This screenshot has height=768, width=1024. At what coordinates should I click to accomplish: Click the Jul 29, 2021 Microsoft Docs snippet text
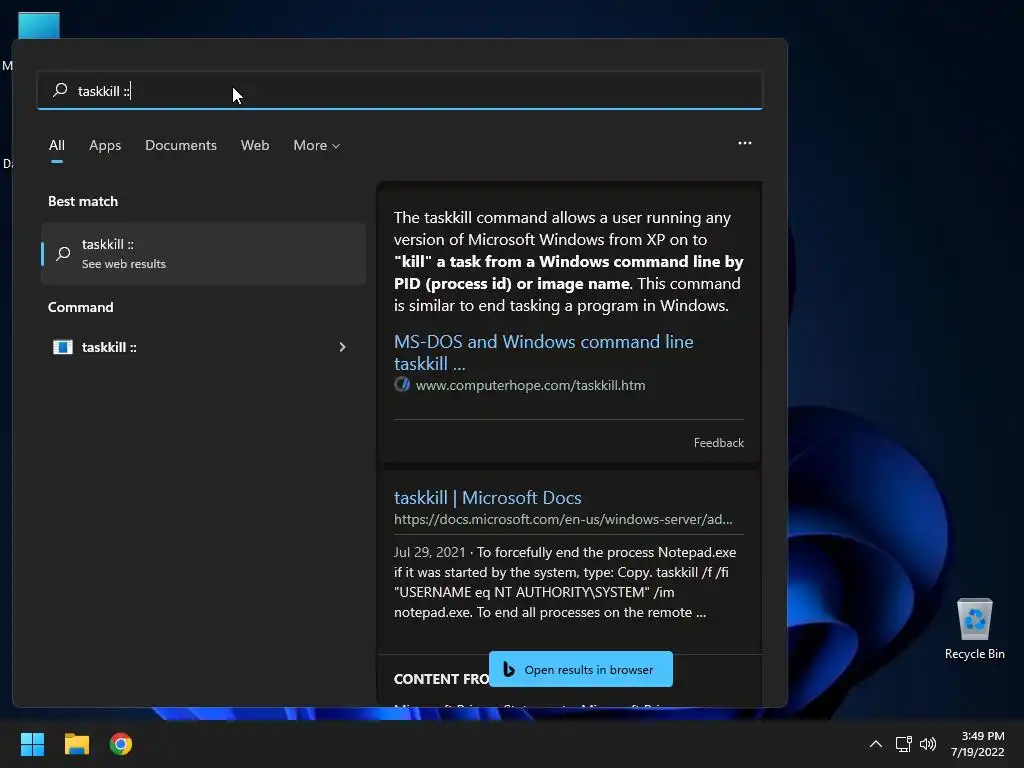[x=566, y=582]
